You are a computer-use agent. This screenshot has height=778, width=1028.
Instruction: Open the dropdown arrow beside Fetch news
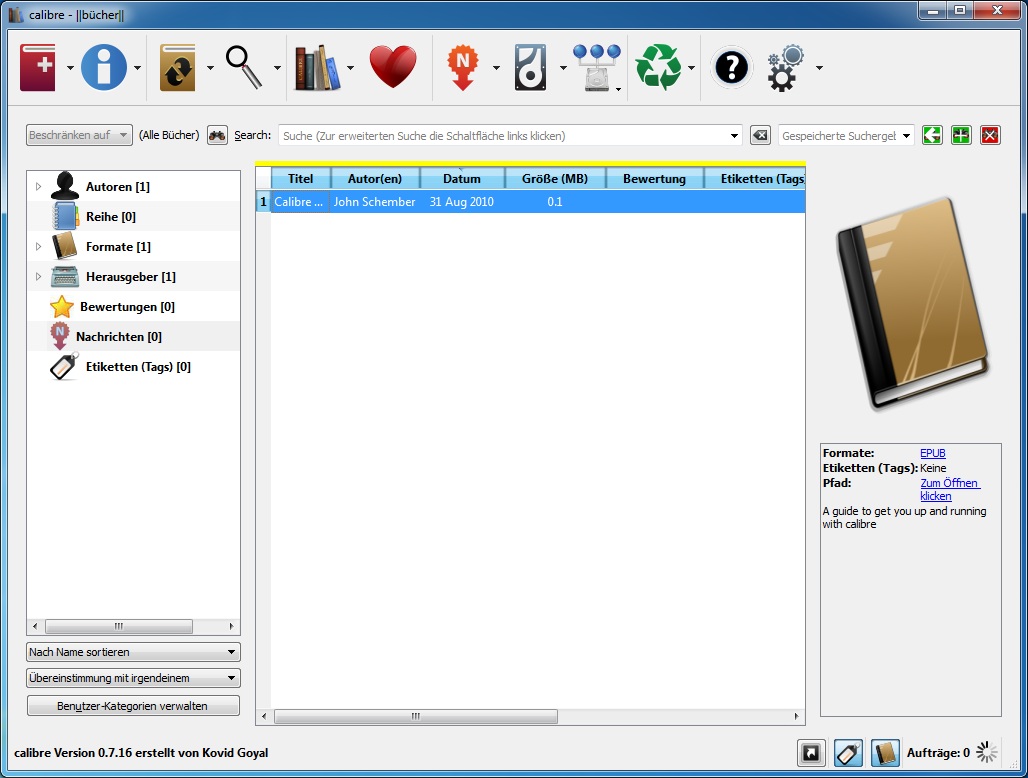coord(496,68)
